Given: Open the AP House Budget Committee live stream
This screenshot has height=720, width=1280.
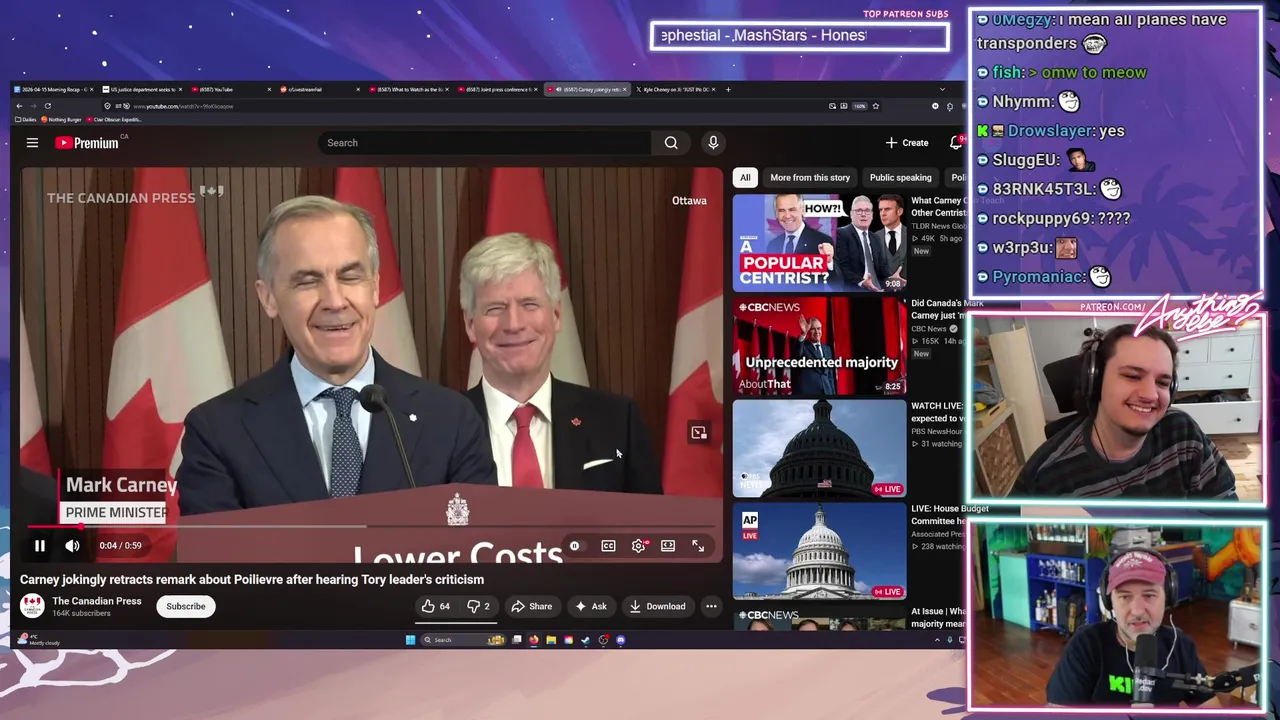Looking at the screenshot, I should coord(819,552).
